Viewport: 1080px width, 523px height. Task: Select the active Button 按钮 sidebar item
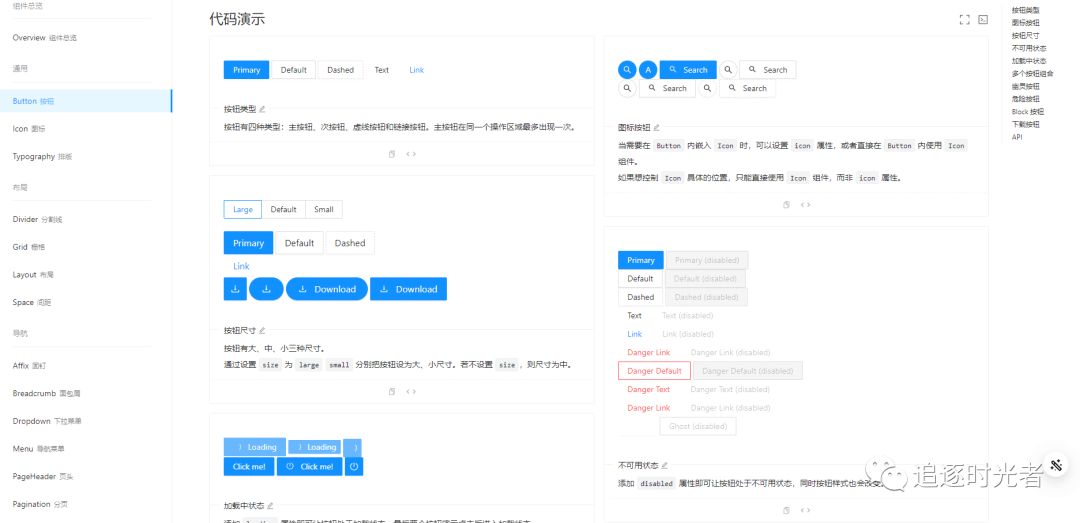click(85, 101)
